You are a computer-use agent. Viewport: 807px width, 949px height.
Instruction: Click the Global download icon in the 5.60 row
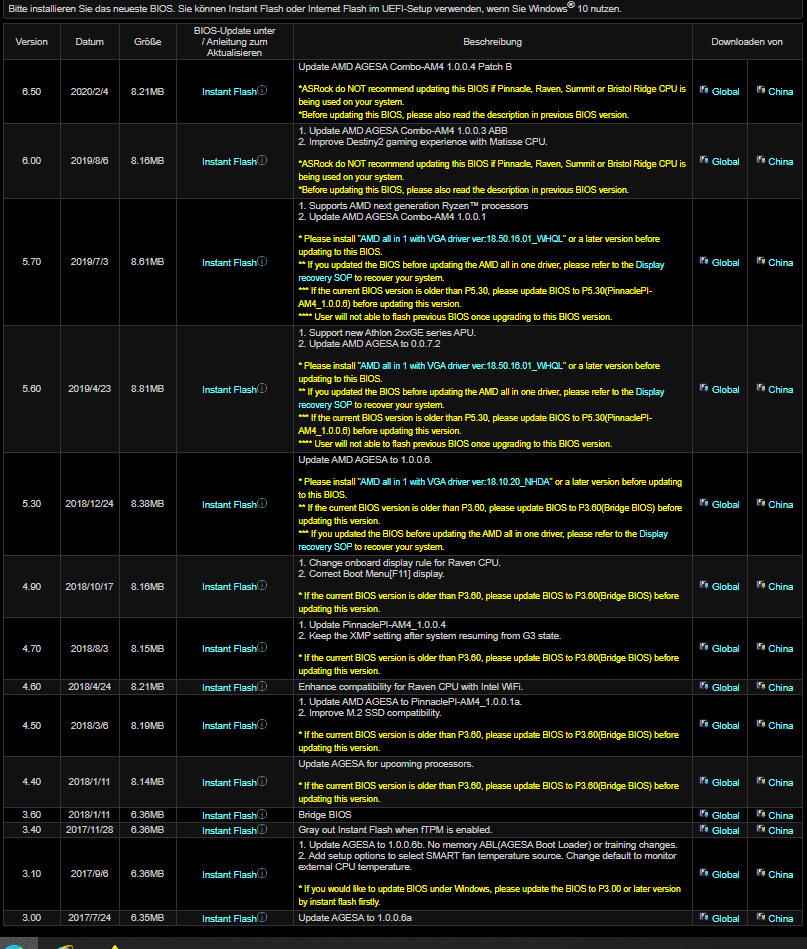tap(703, 388)
